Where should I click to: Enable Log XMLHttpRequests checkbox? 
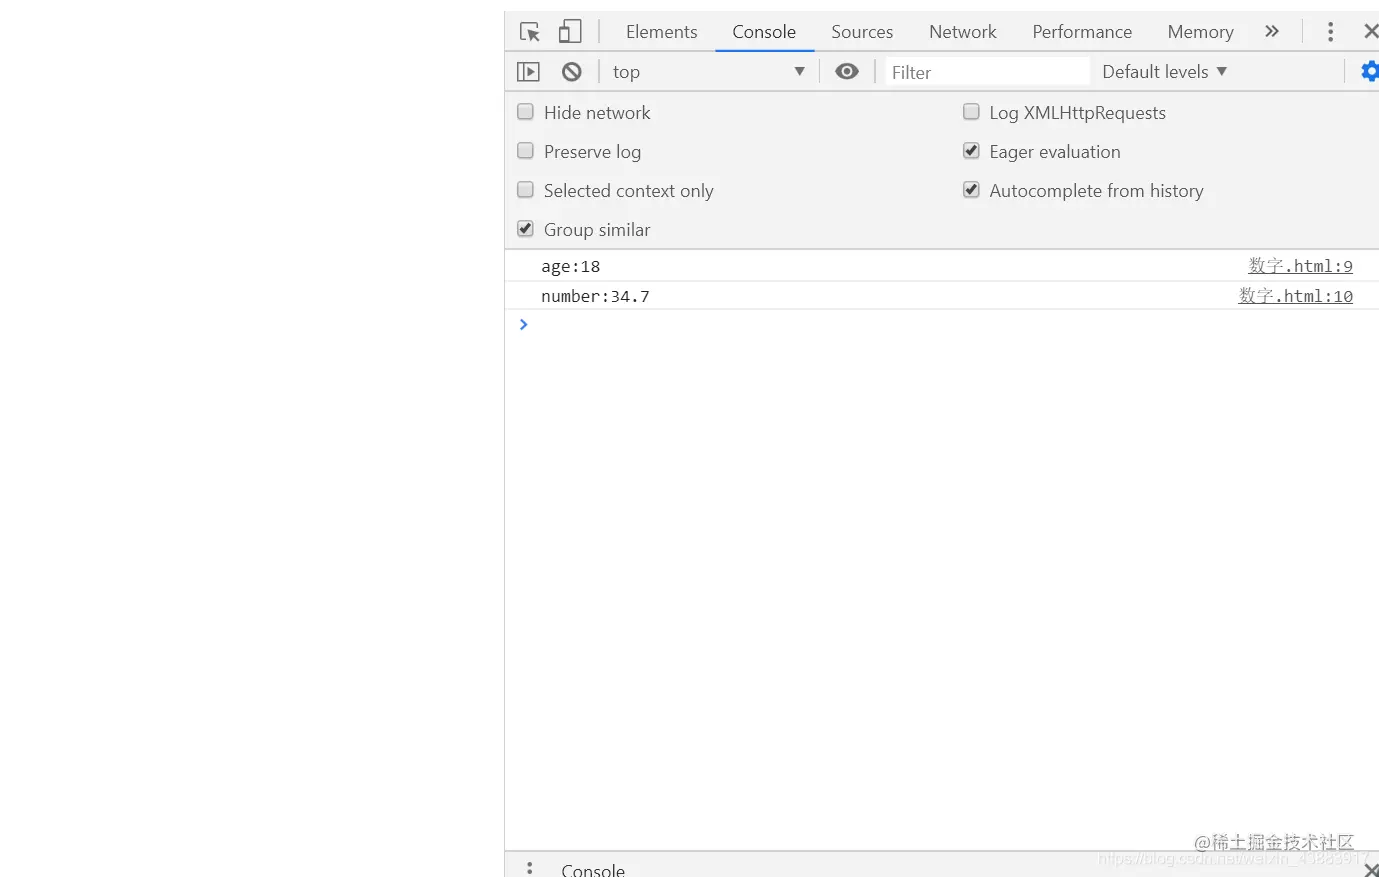[x=971, y=112]
